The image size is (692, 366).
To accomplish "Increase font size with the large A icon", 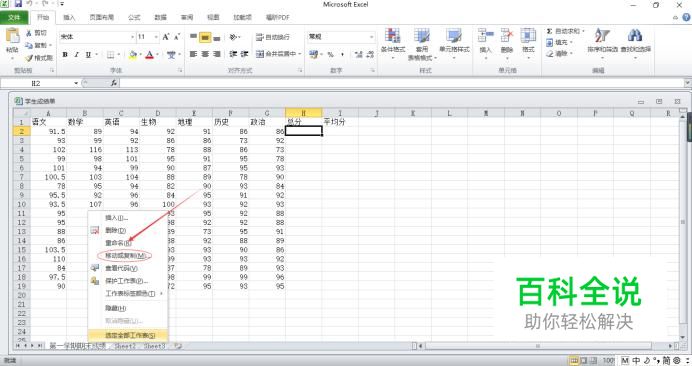I will [x=166, y=37].
